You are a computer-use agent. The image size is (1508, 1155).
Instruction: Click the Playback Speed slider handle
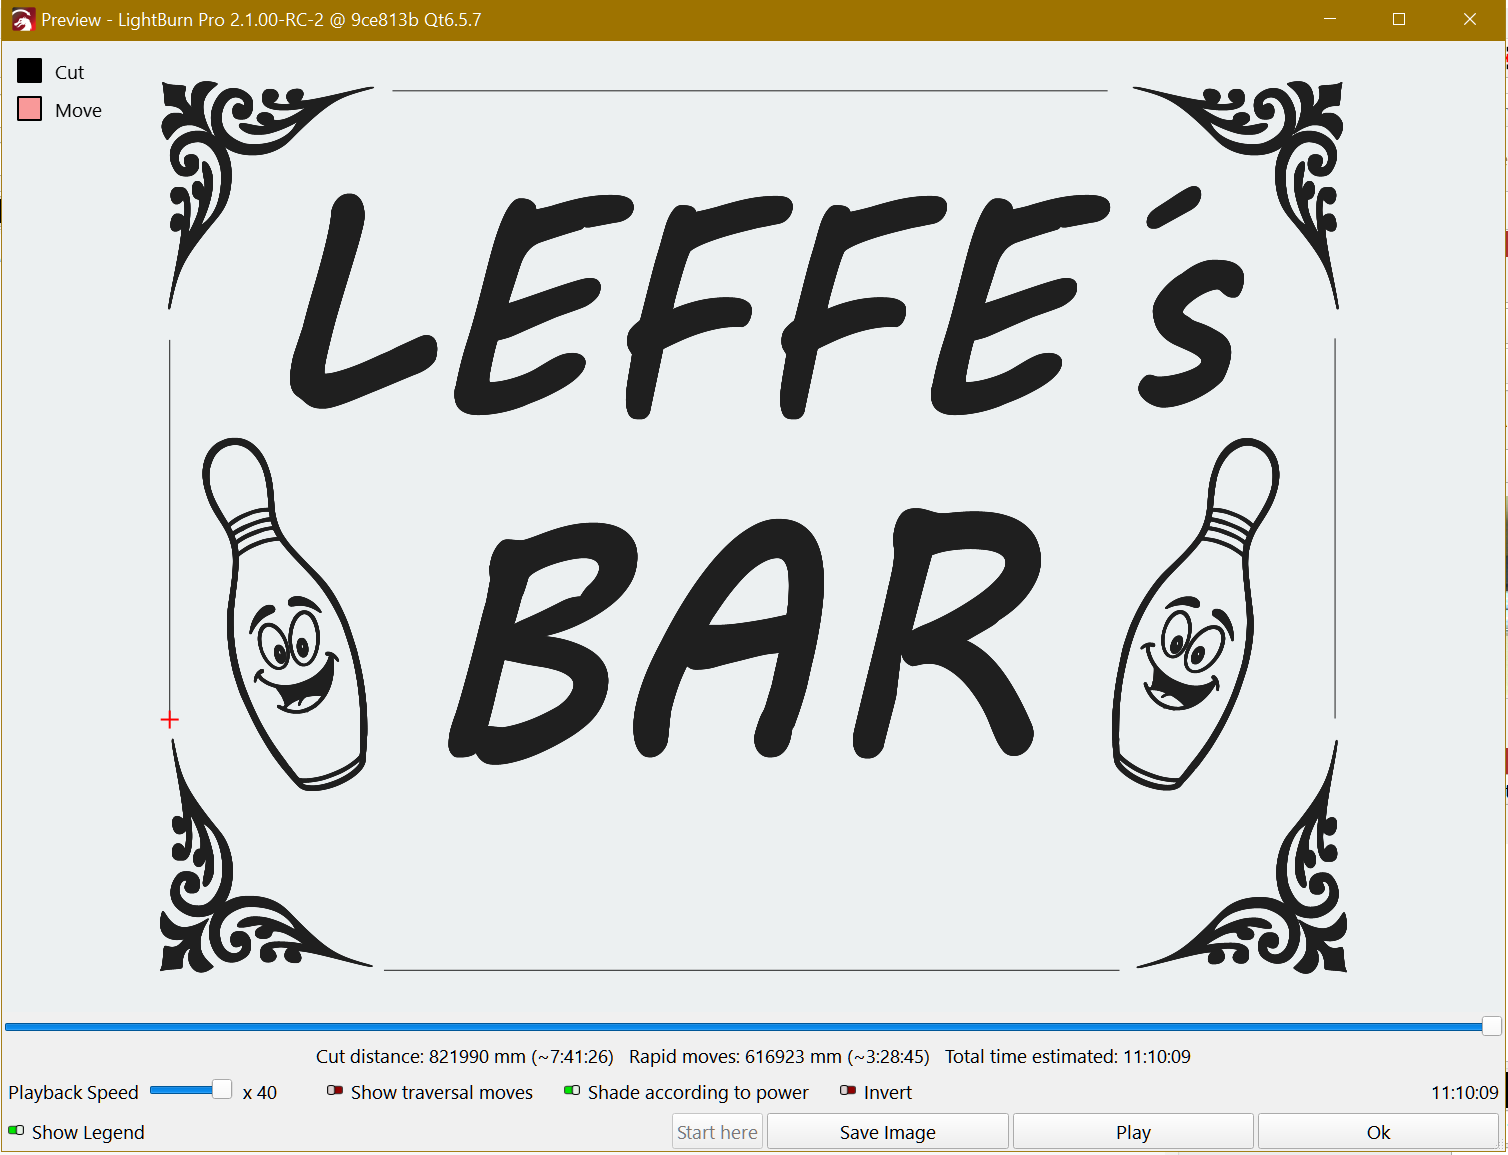coord(222,1090)
